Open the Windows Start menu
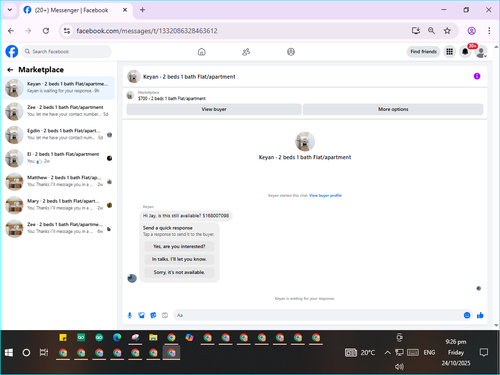 coord(9,353)
